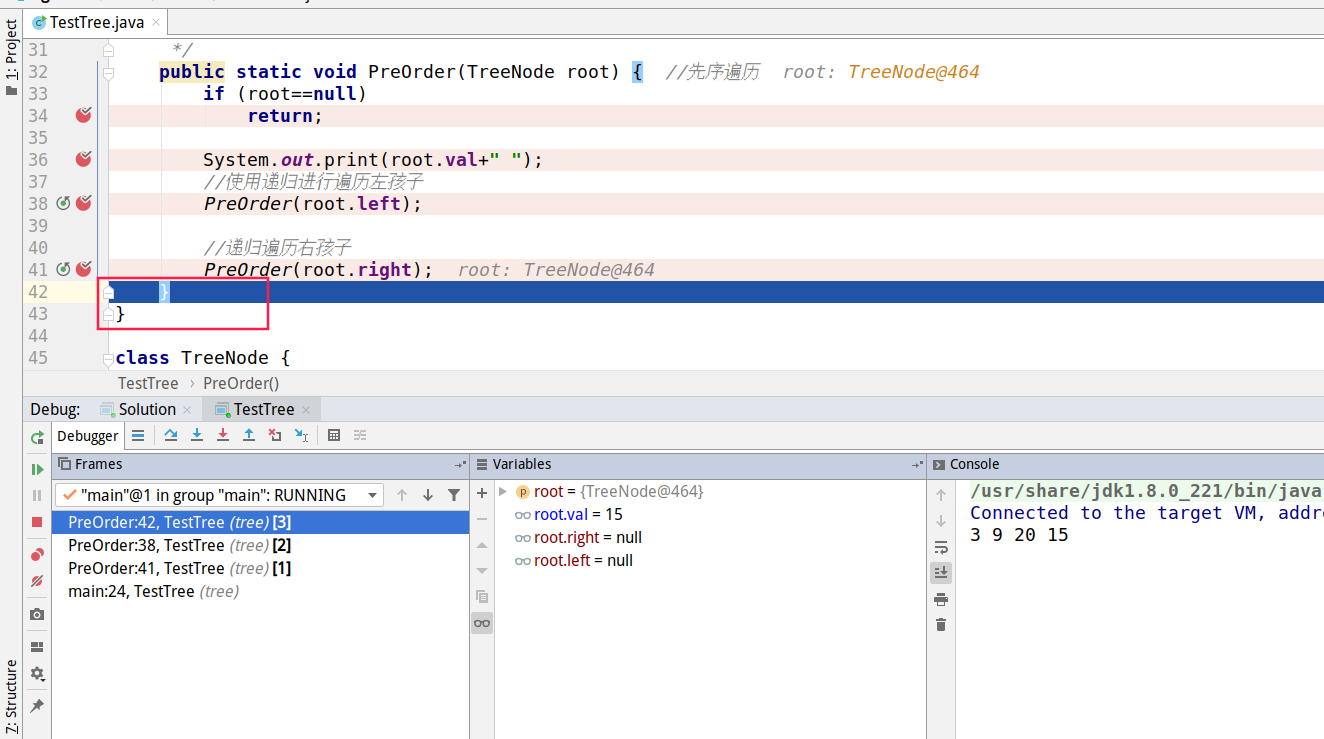Remove the breakpoint on line 38

pos(84,203)
